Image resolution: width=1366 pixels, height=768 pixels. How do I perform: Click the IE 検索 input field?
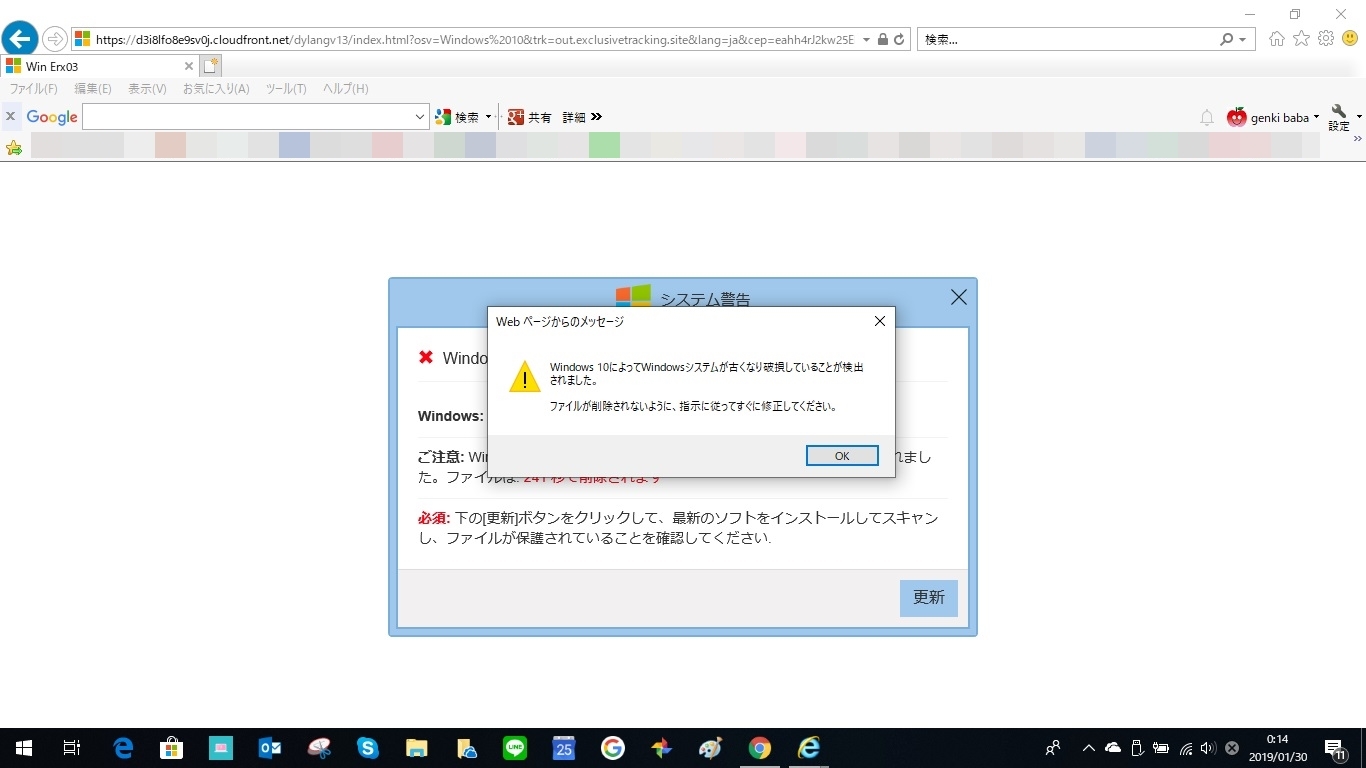pyautogui.click(x=1068, y=40)
